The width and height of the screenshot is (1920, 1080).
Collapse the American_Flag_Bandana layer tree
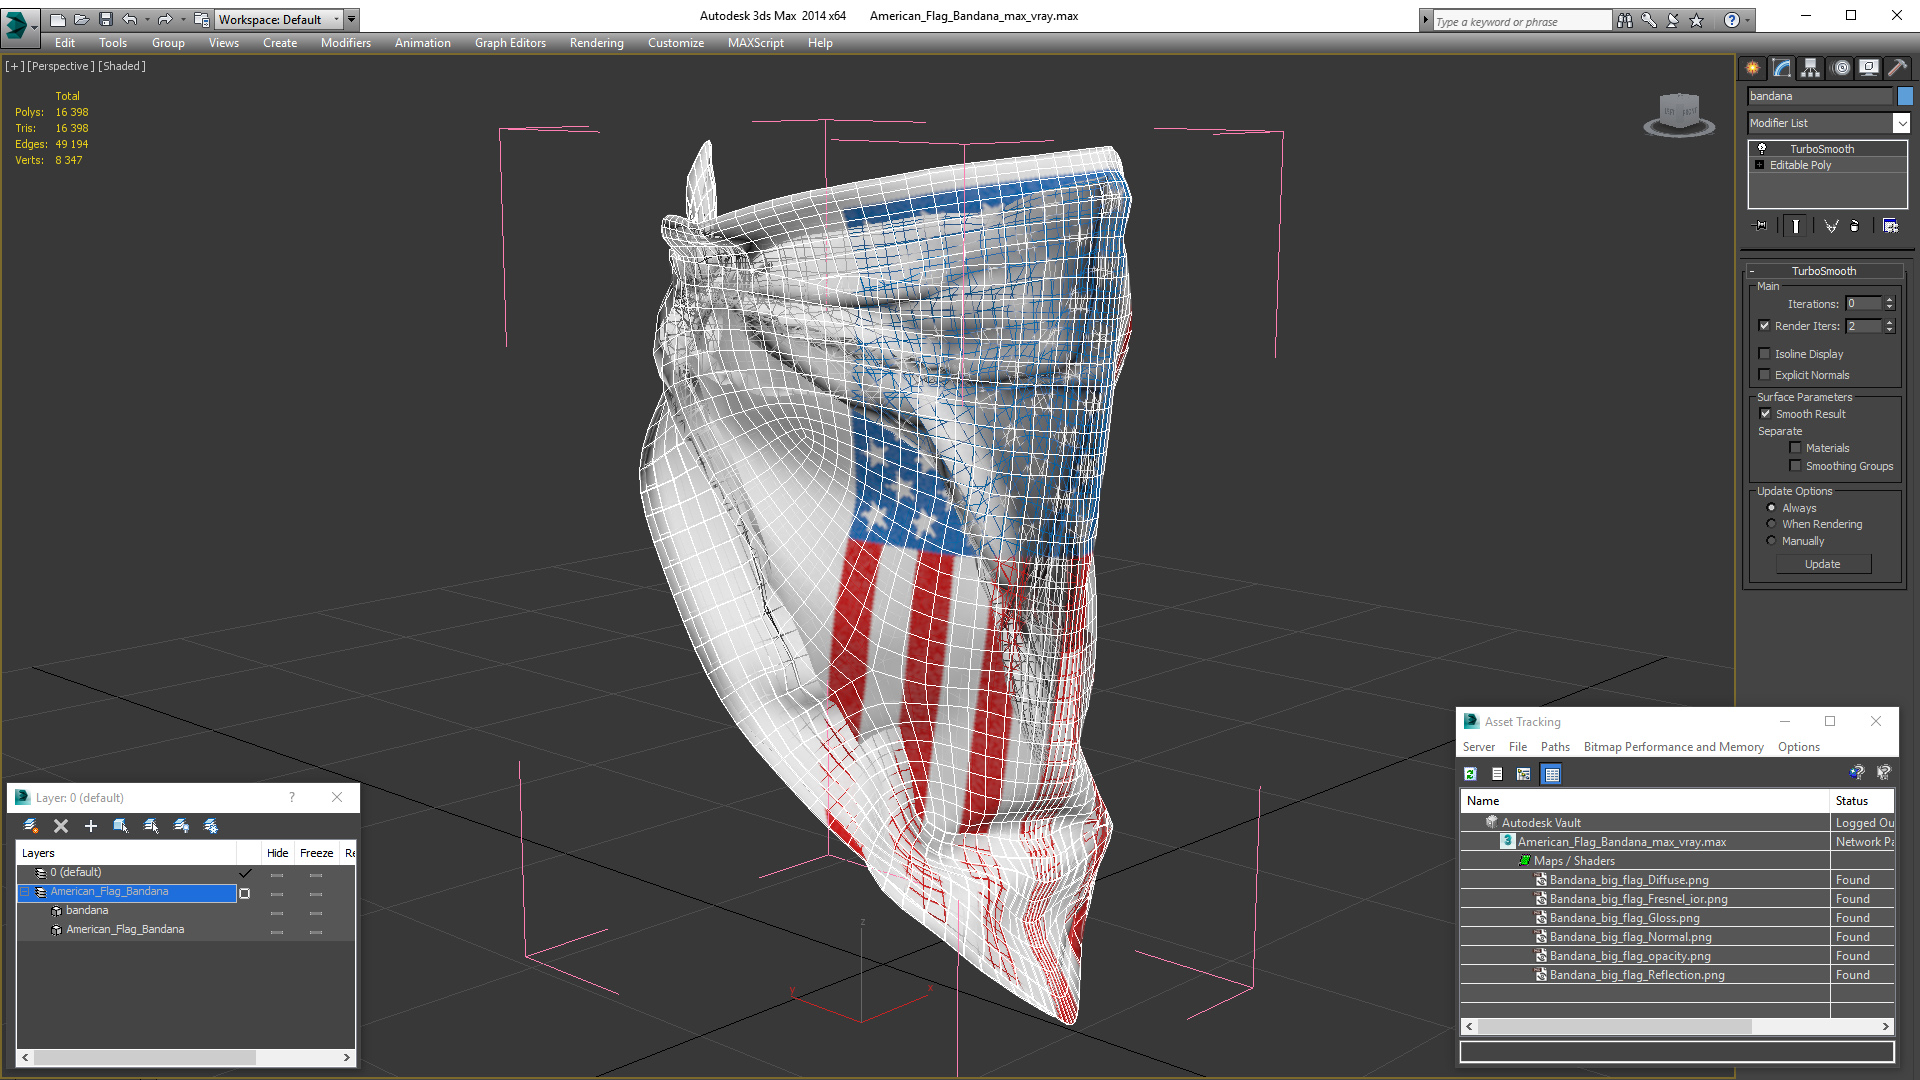click(x=26, y=892)
